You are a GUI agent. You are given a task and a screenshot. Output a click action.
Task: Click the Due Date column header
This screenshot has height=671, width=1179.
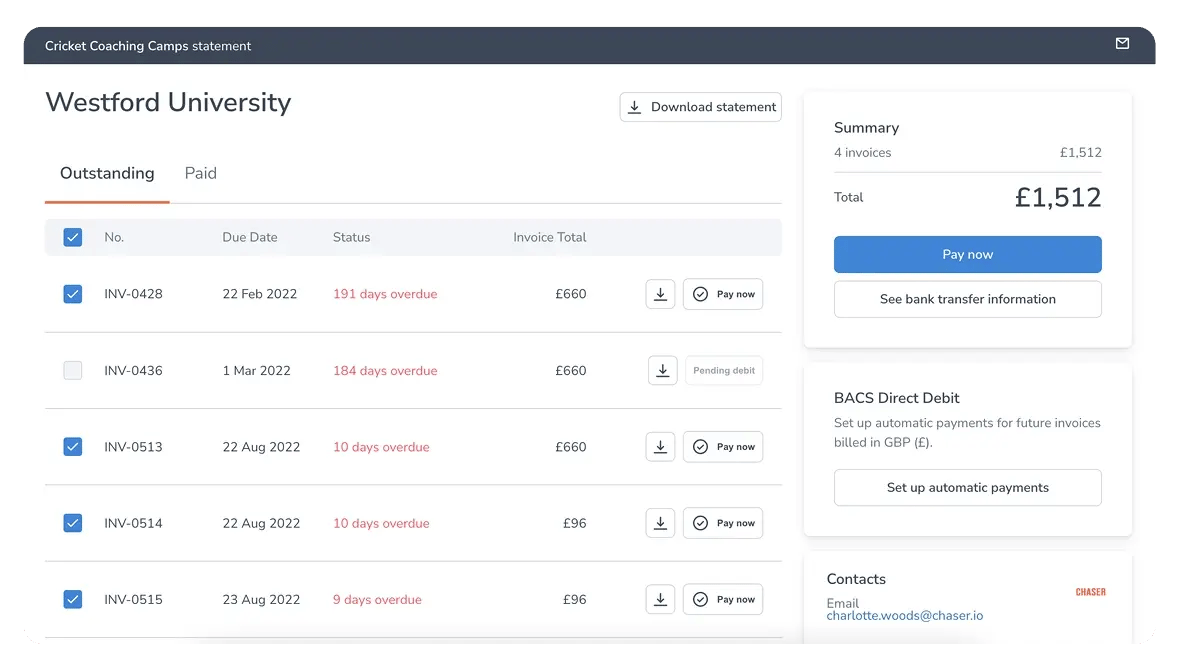click(250, 237)
